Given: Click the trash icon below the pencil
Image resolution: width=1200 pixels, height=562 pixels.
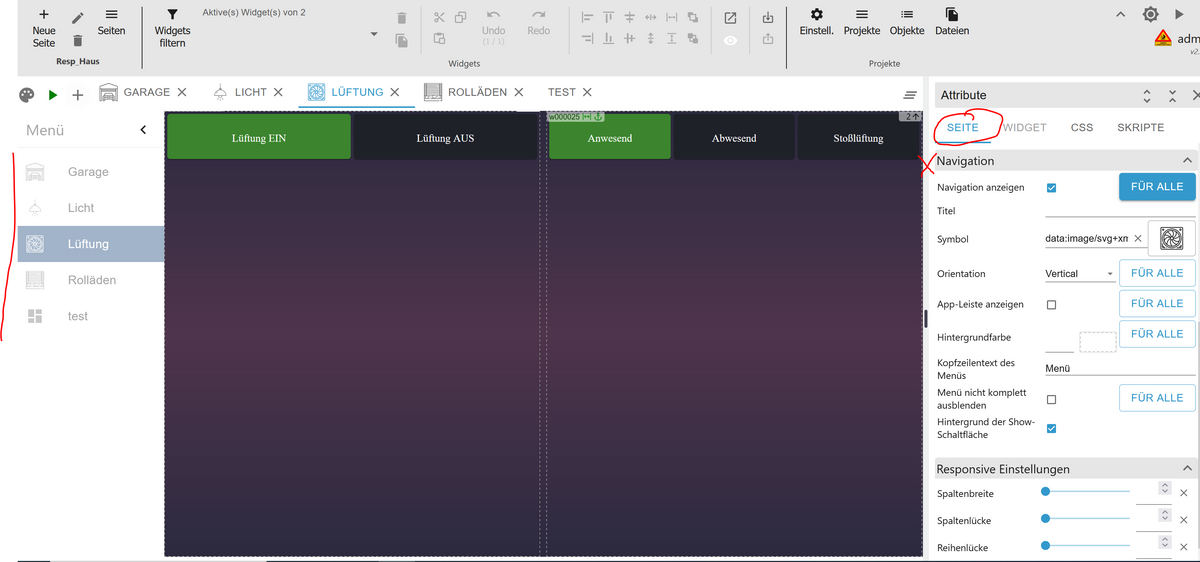Looking at the screenshot, I should point(78,41).
